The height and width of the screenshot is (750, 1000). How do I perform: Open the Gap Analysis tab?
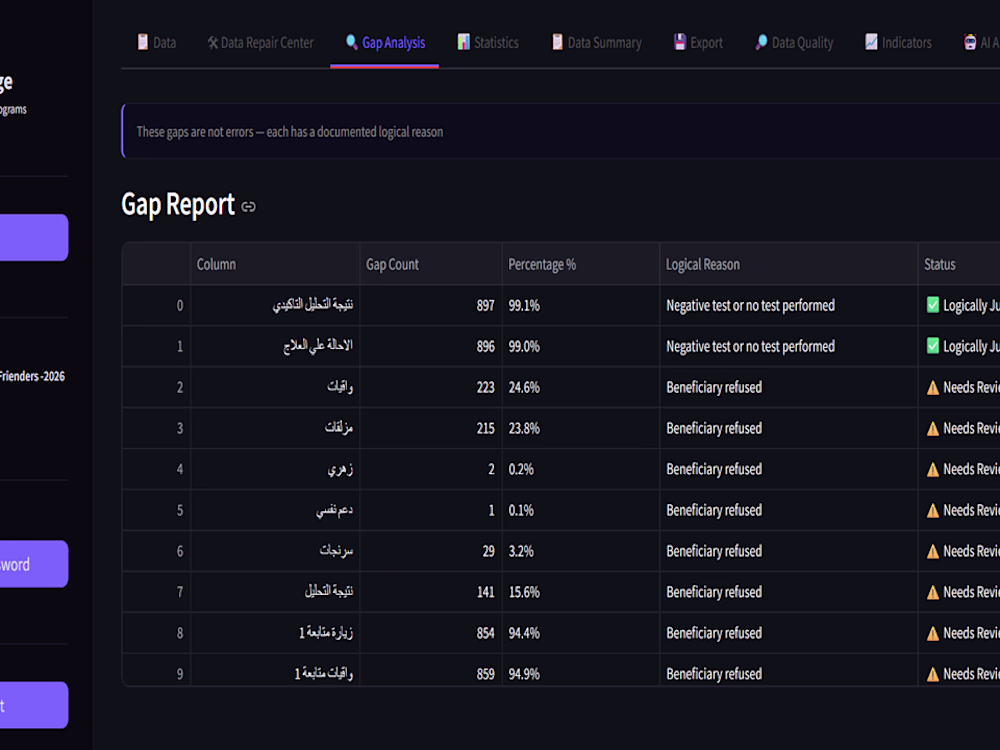[x=385, y=43]
